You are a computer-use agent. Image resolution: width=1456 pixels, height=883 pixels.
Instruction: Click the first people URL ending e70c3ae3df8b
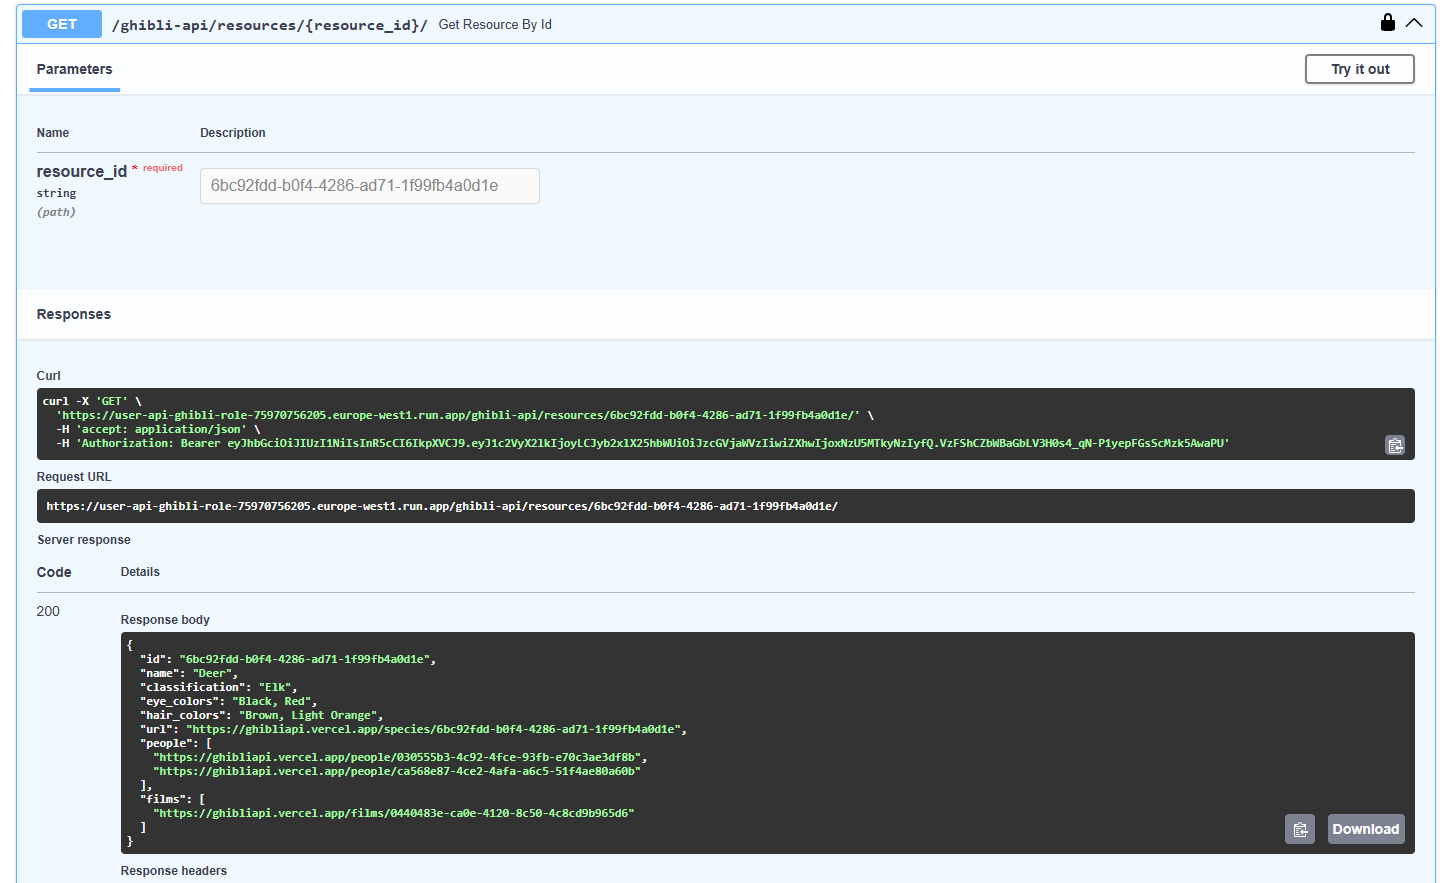point(398,757)
